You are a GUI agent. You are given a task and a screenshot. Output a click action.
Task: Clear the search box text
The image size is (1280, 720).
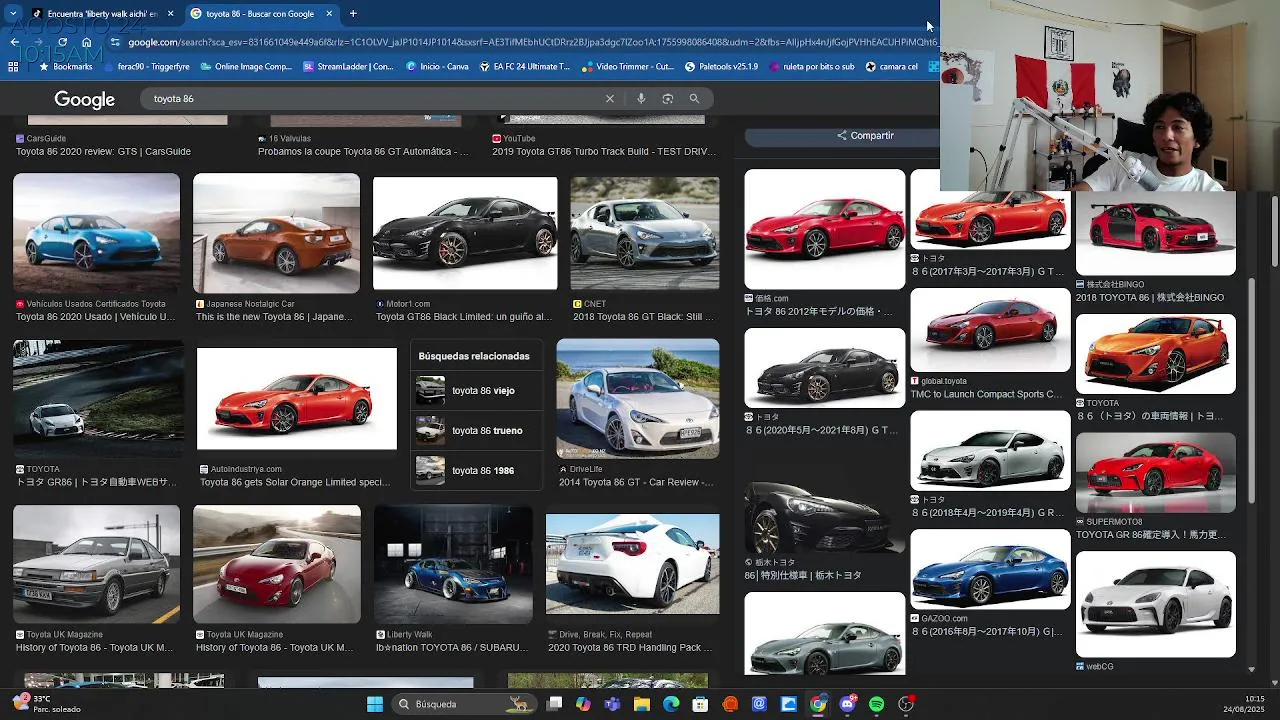610,99
